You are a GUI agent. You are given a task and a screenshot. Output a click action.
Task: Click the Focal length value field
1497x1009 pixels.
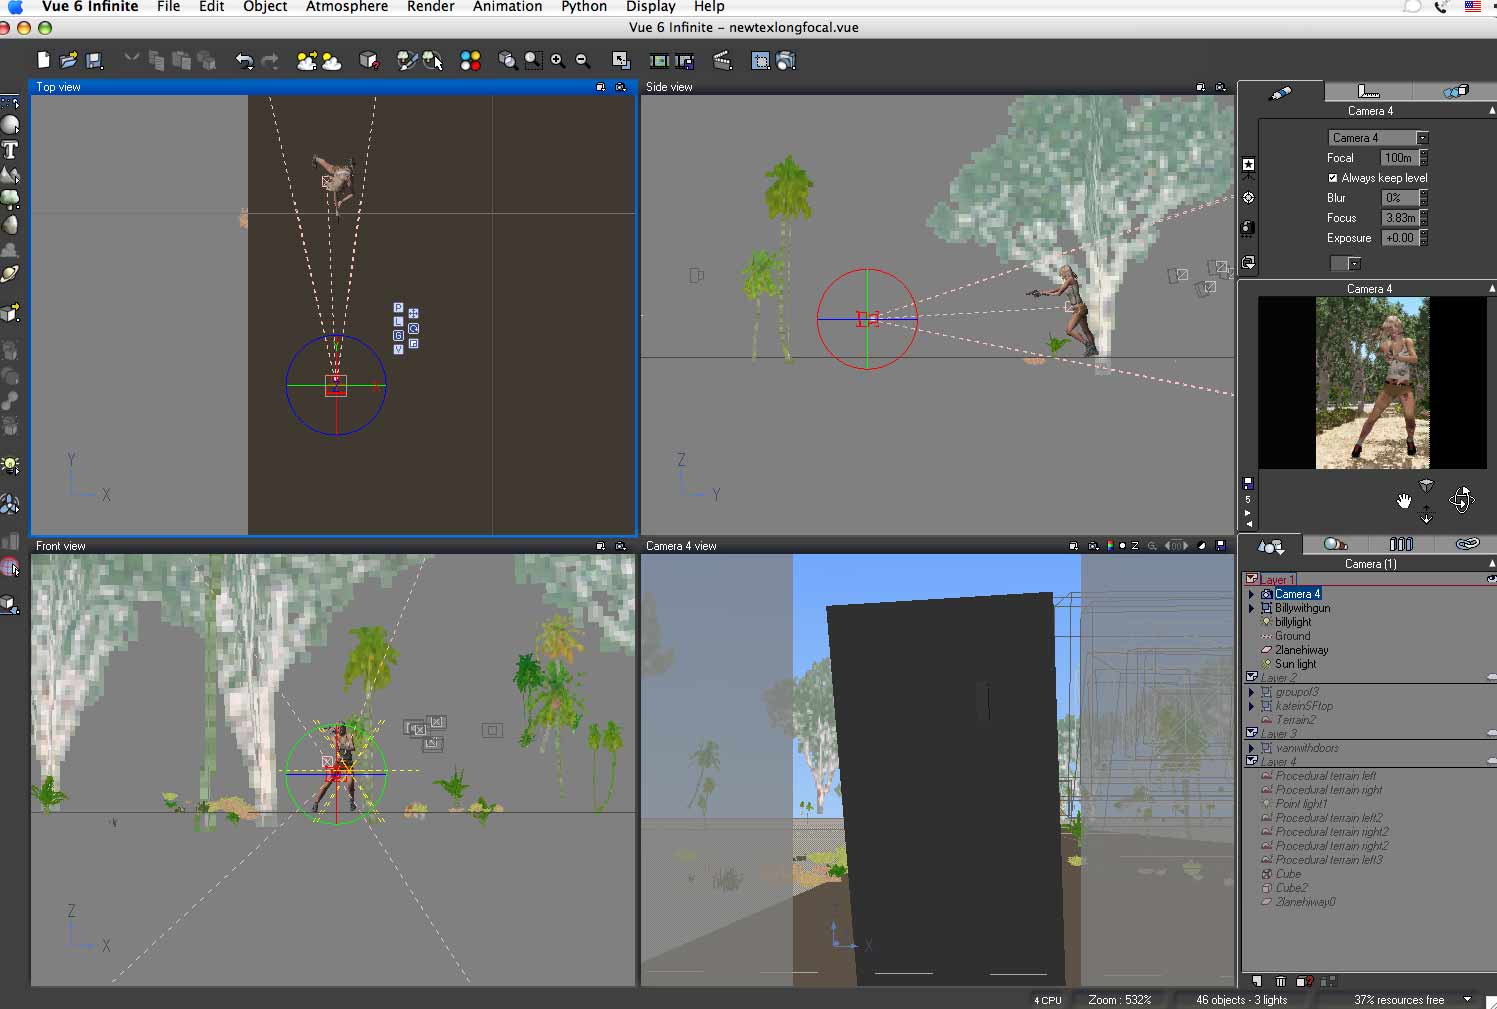pyautogui.click(x=1398, y=158)
